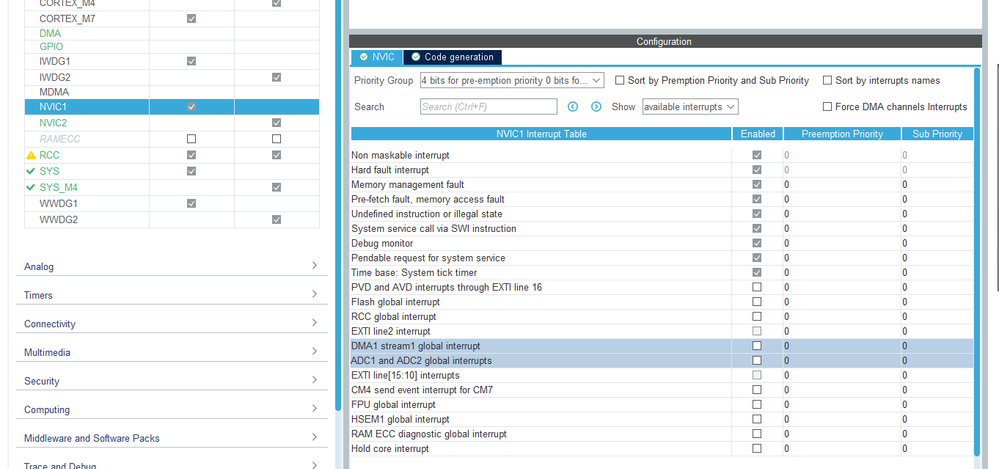
Task: Select Debug monitor interrupt row
Action: pos(662,243)
